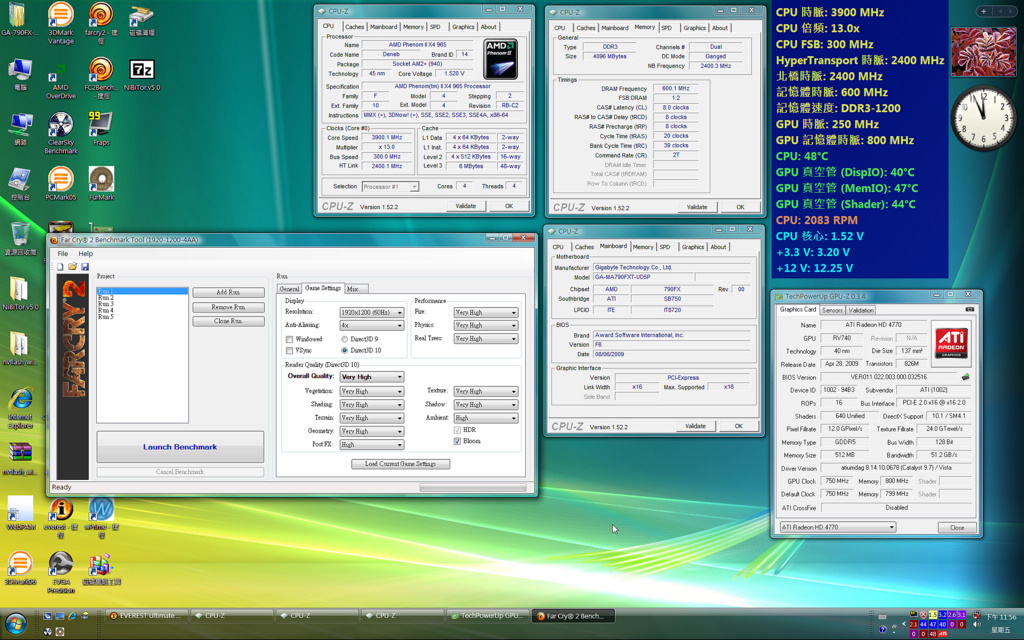Screen dimensions: 1024x640
Task: Click the slideshow picture gadget thumbnail
Action: pyautogui.click(x=983, y=52)
